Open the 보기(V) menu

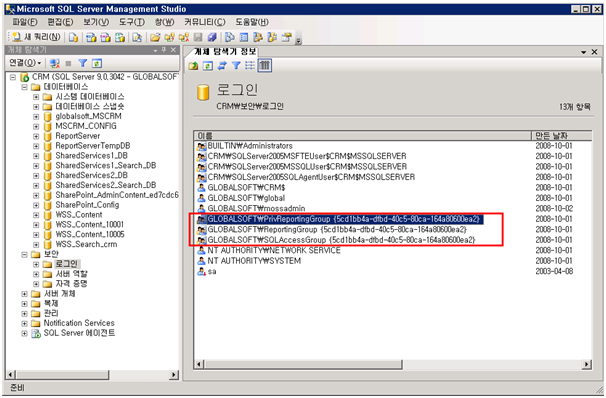coord(96,22)
